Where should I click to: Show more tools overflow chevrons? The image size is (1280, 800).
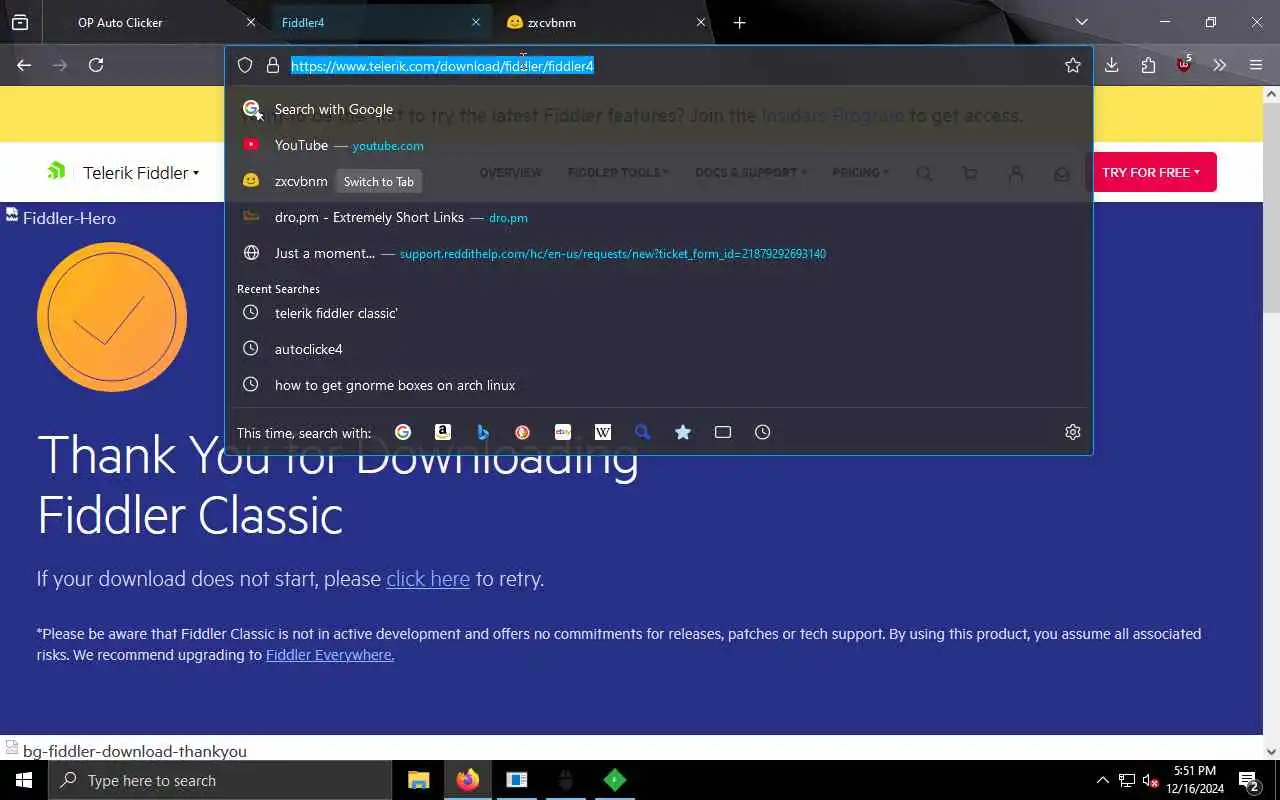click(x=1220, y=65)
